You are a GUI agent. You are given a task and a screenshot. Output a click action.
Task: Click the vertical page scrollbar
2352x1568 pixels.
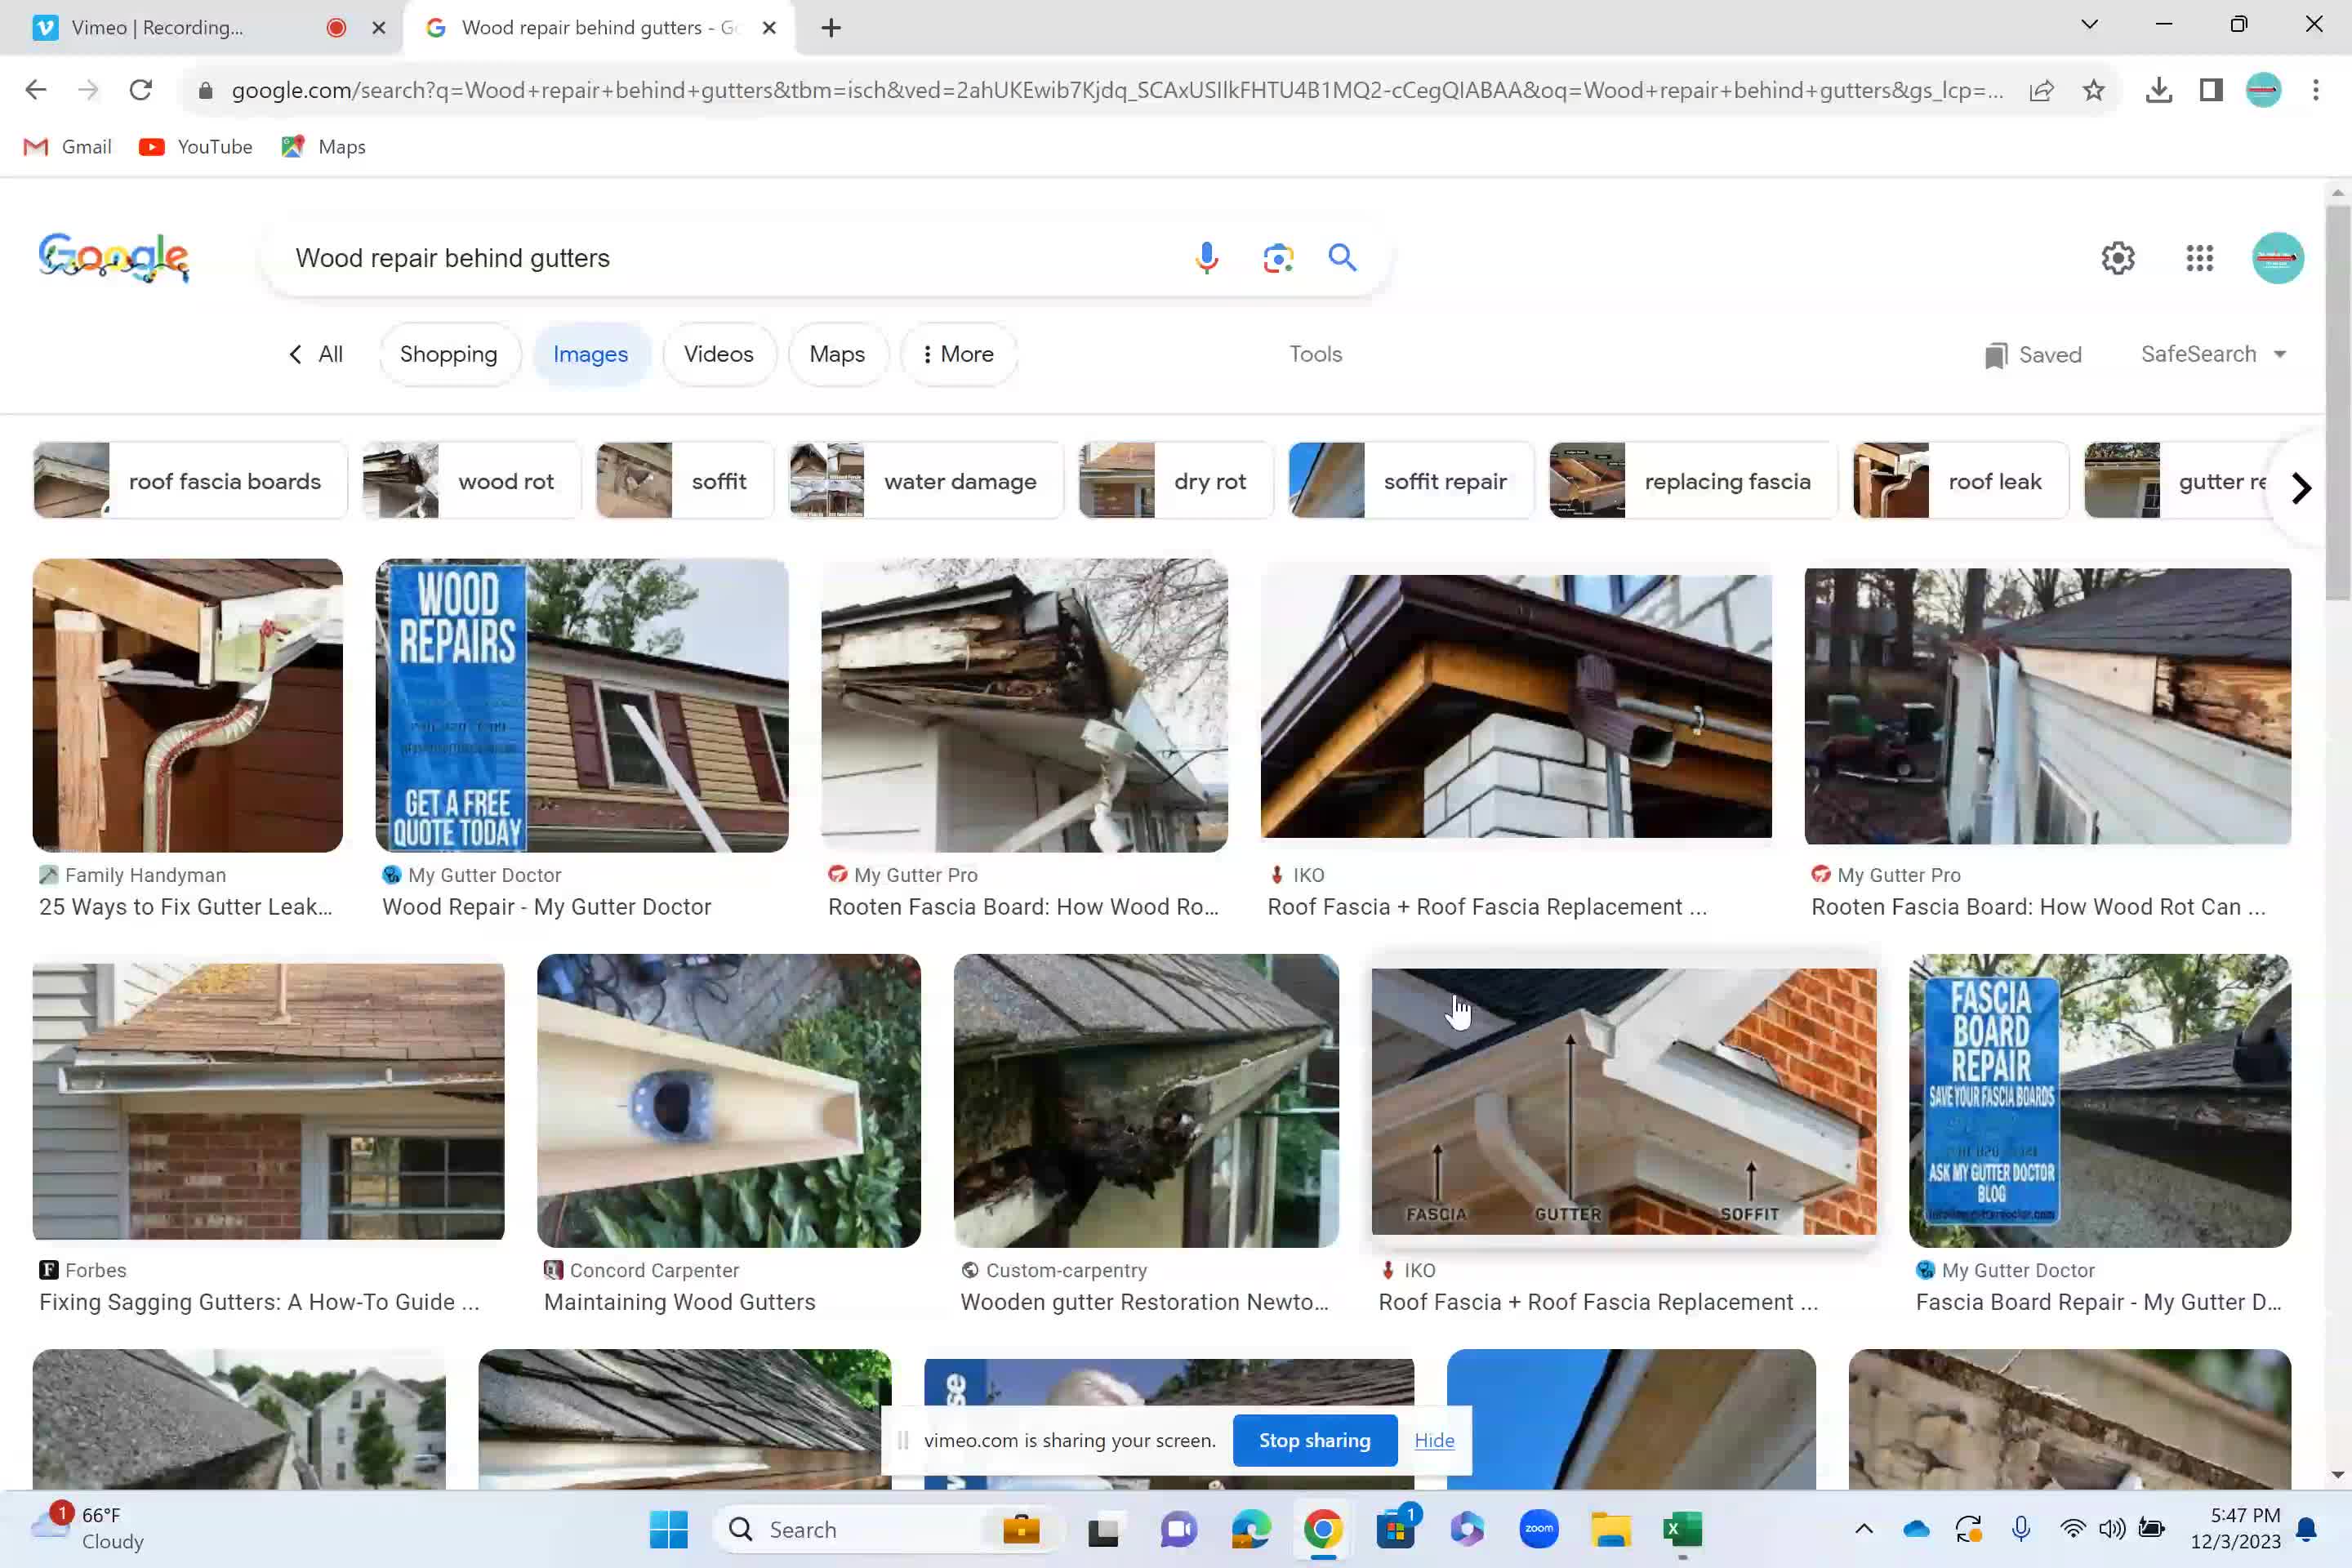click(2337, 400)
